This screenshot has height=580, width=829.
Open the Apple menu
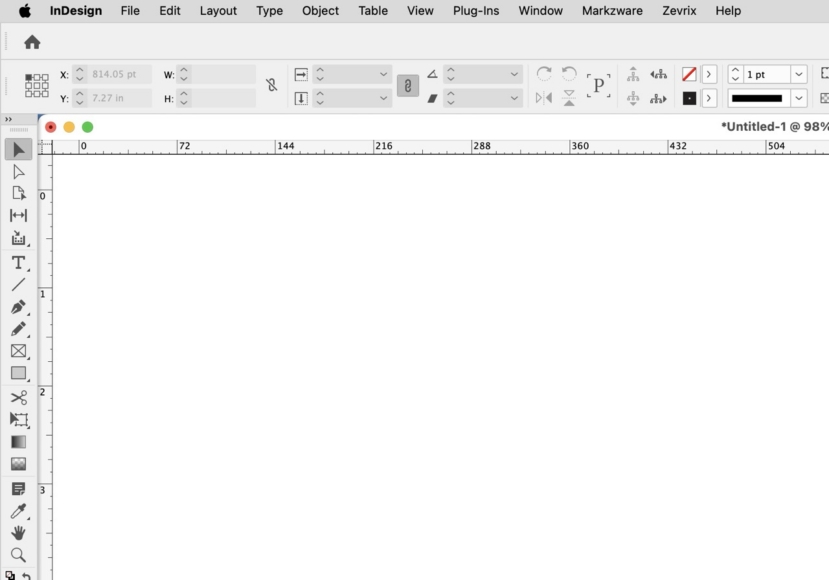pyautogui.click(x=25, y=11)
